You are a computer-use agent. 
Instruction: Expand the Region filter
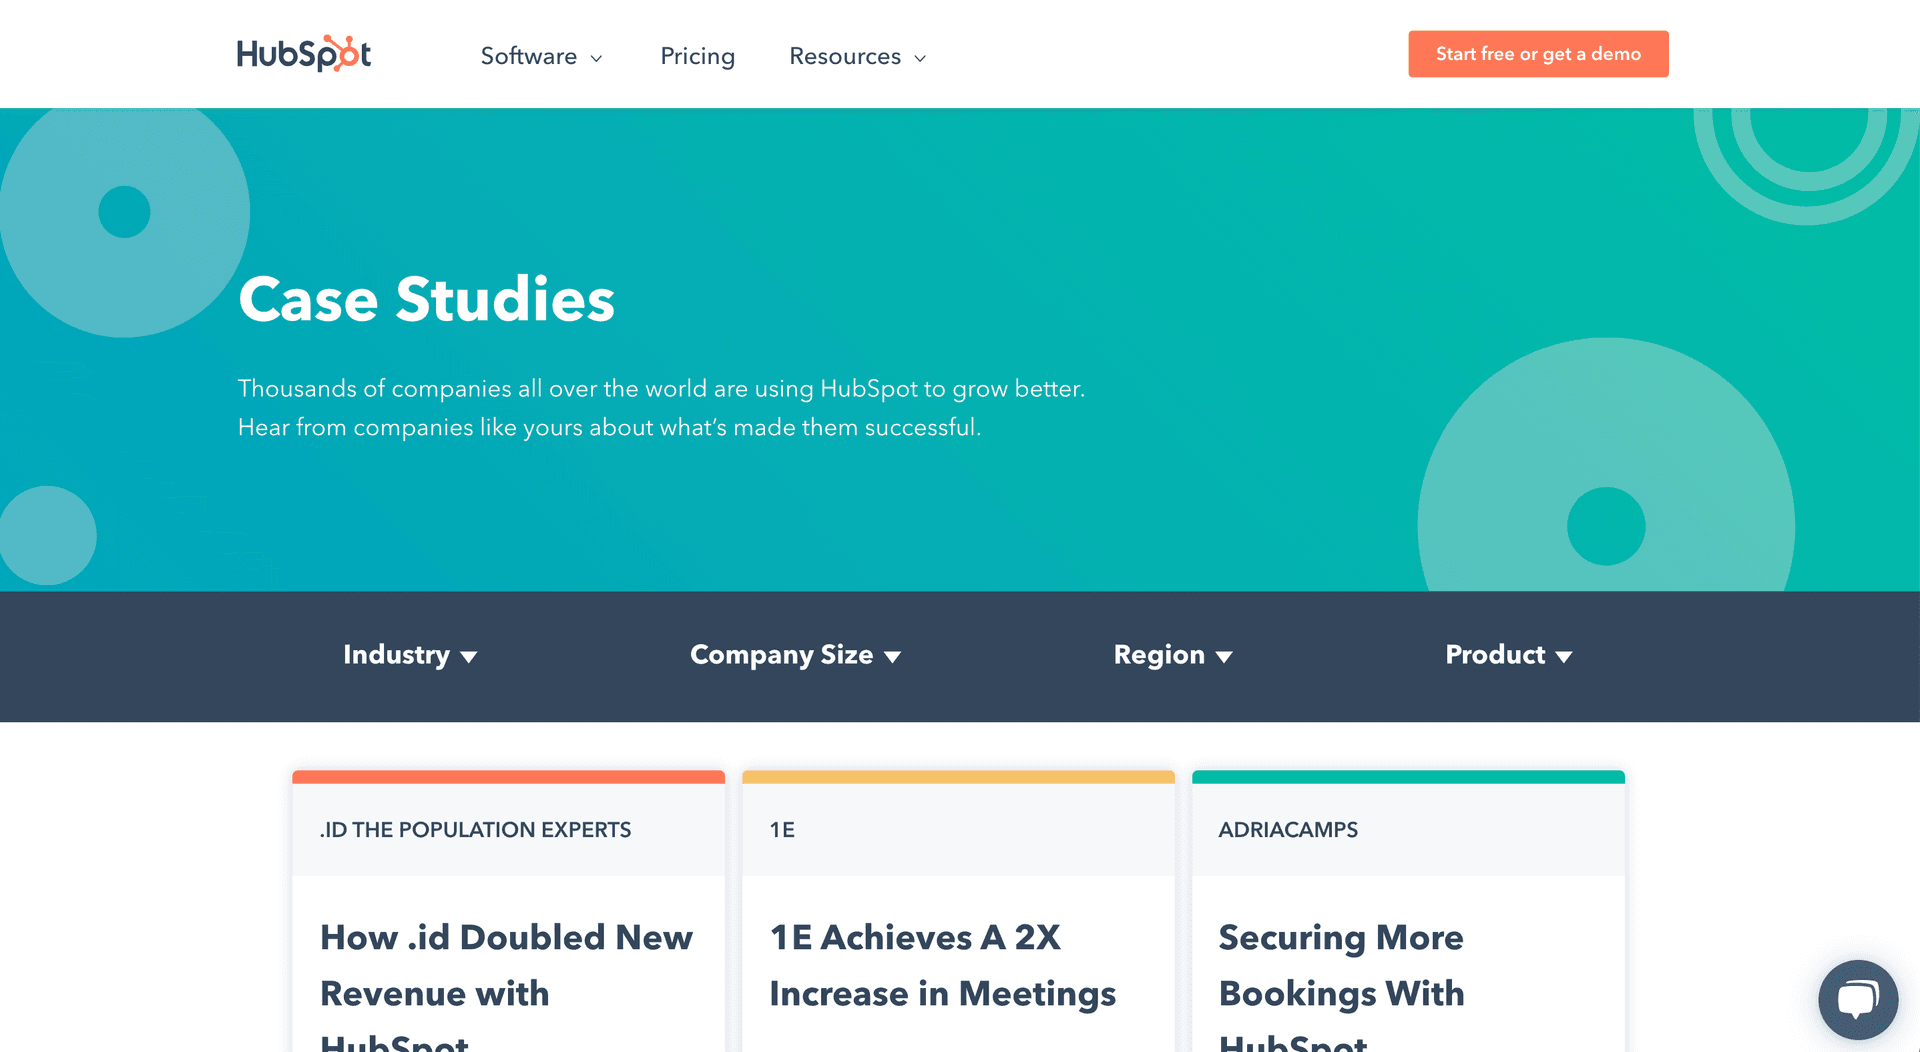coord(1173,655)
